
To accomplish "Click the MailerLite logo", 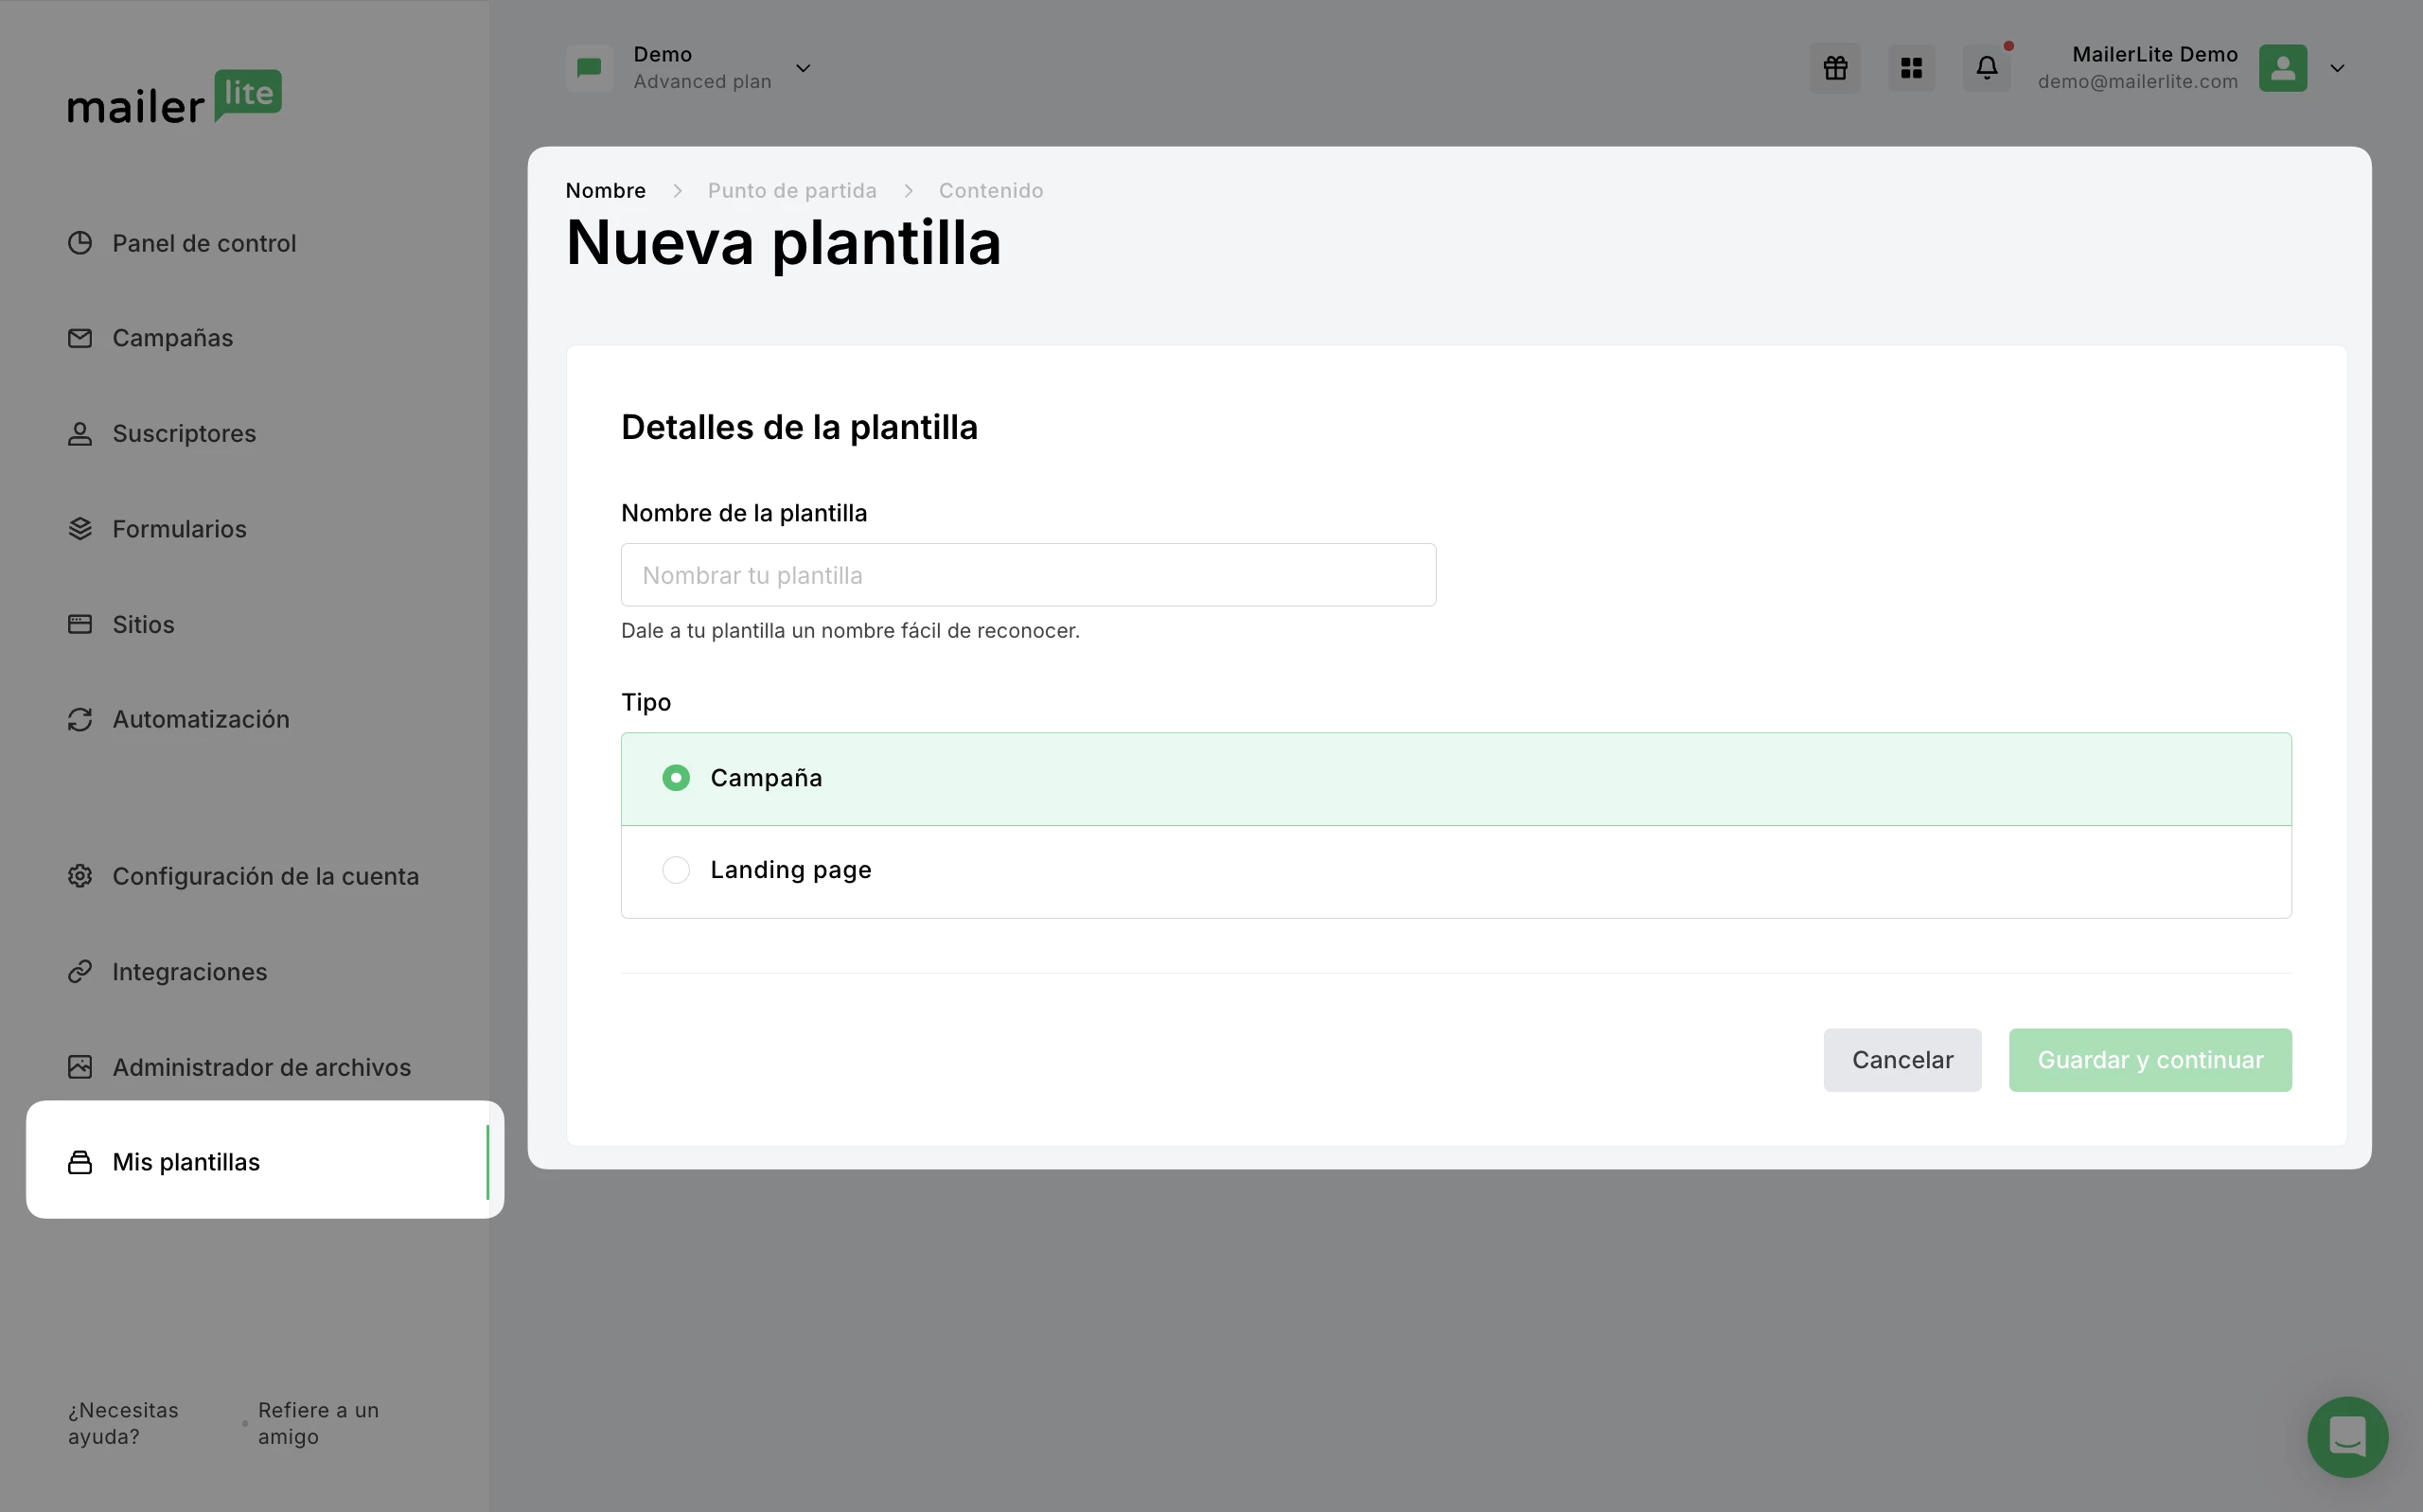I will 175,98.
